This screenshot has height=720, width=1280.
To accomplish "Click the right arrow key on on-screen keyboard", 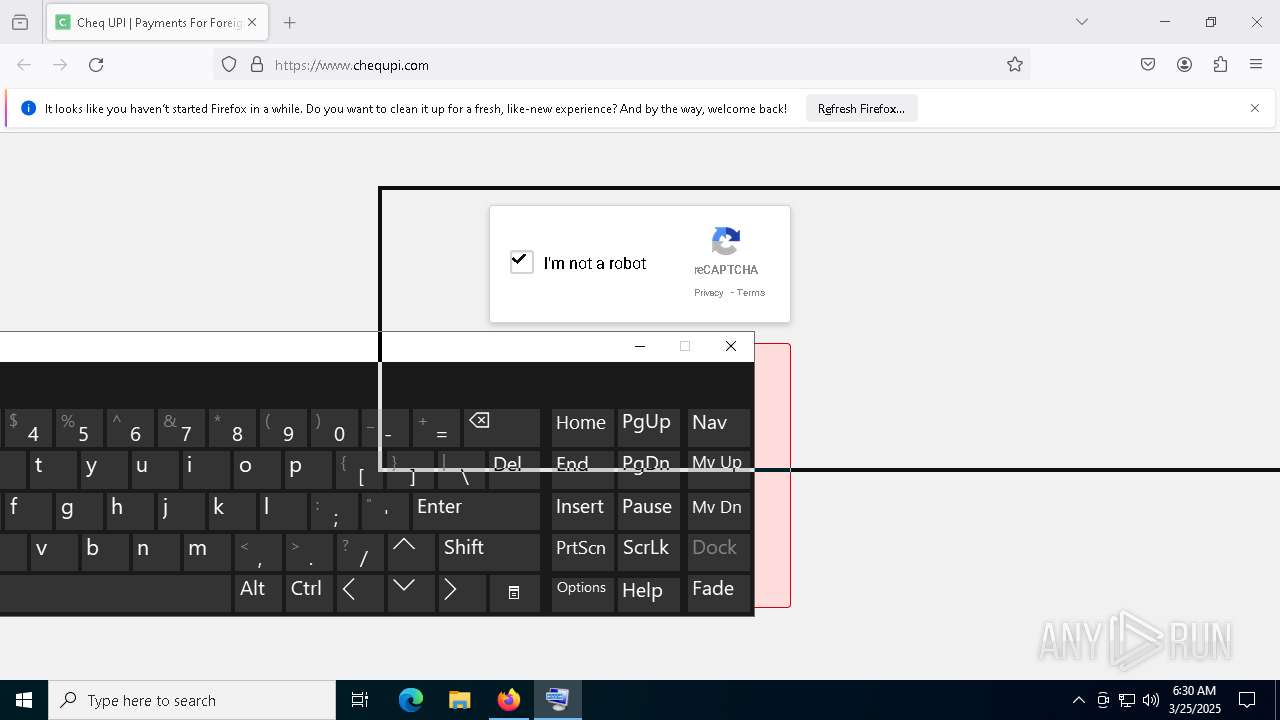I will [462, 593].
